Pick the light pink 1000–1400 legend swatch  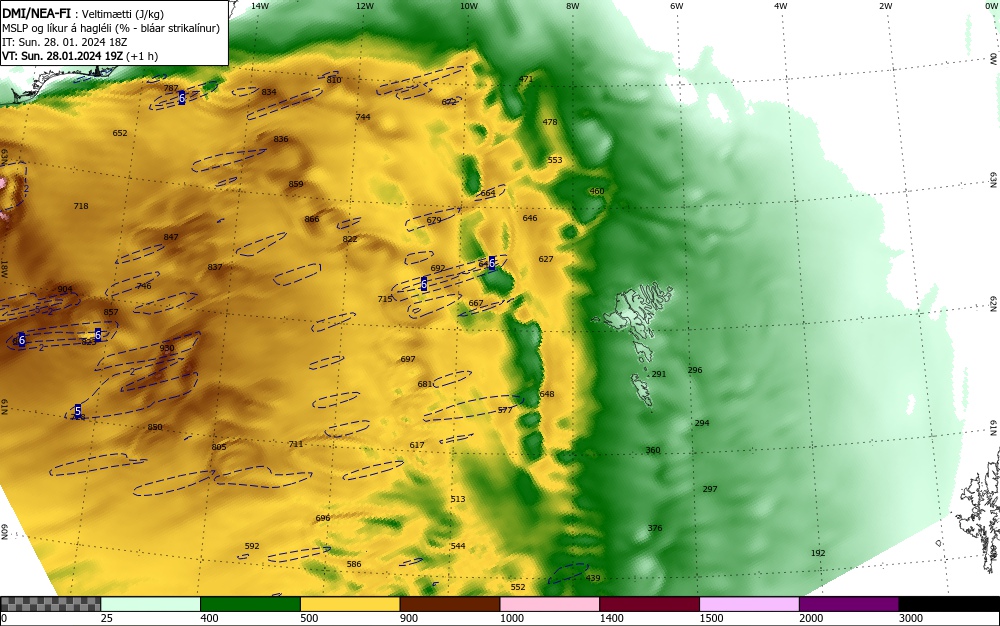(x=550, y=604)
